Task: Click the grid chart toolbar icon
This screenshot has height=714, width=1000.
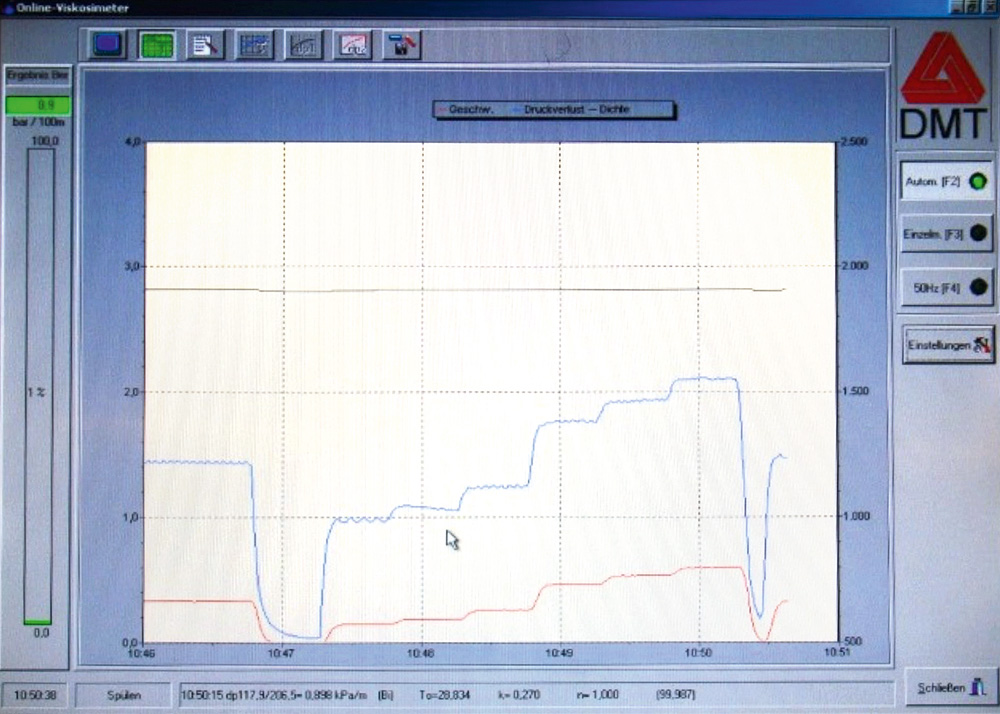Action: click(x=254, y=44)
